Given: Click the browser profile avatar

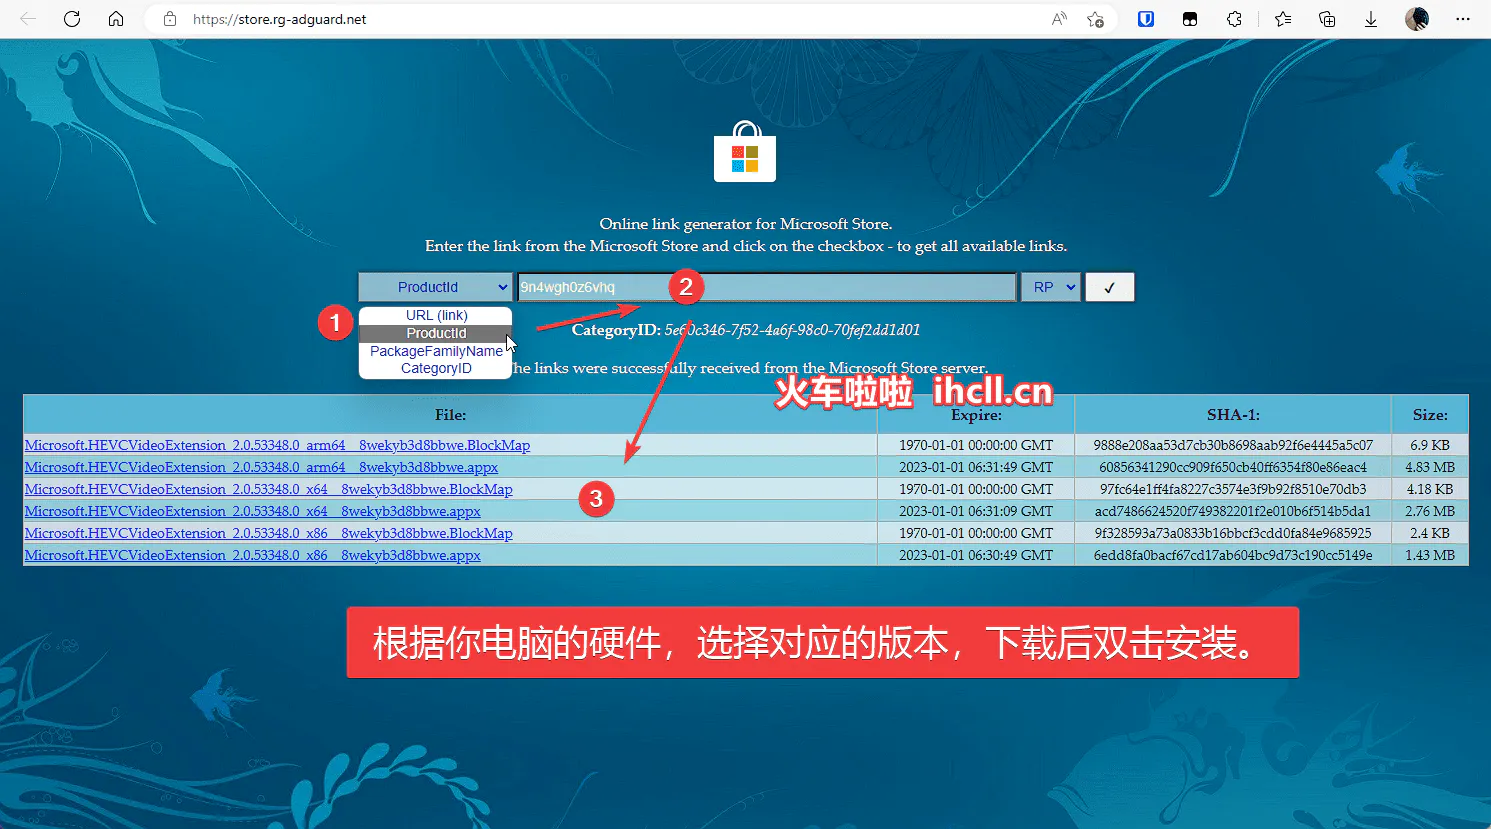Looking at the screenshot, I should coord(1416,18).
